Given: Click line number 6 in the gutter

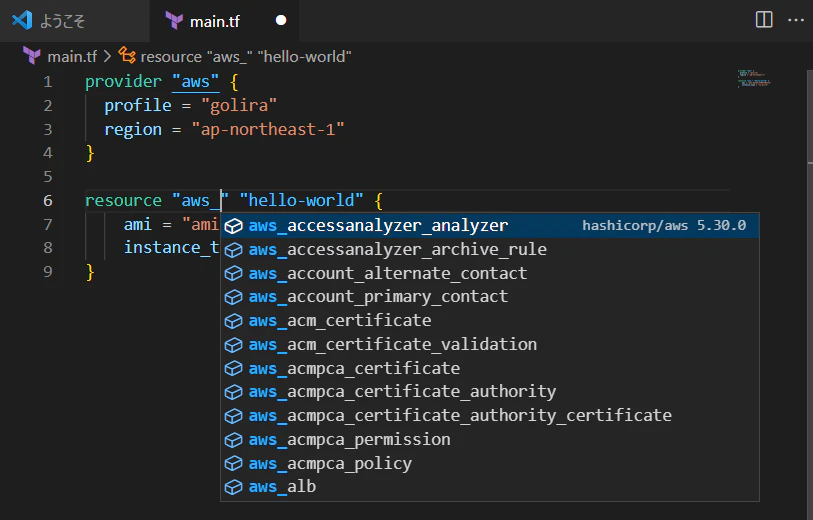Looking at the screenshot, I should click(48, 201).
